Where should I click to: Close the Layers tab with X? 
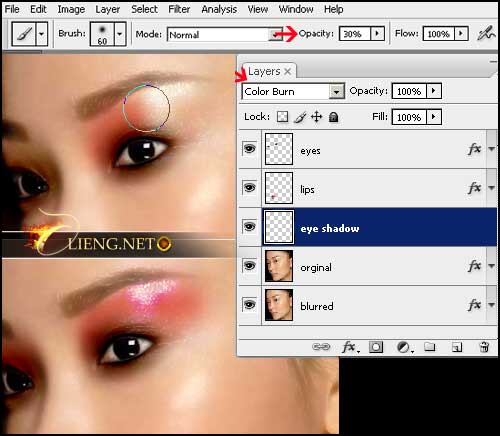coord(288,71)
